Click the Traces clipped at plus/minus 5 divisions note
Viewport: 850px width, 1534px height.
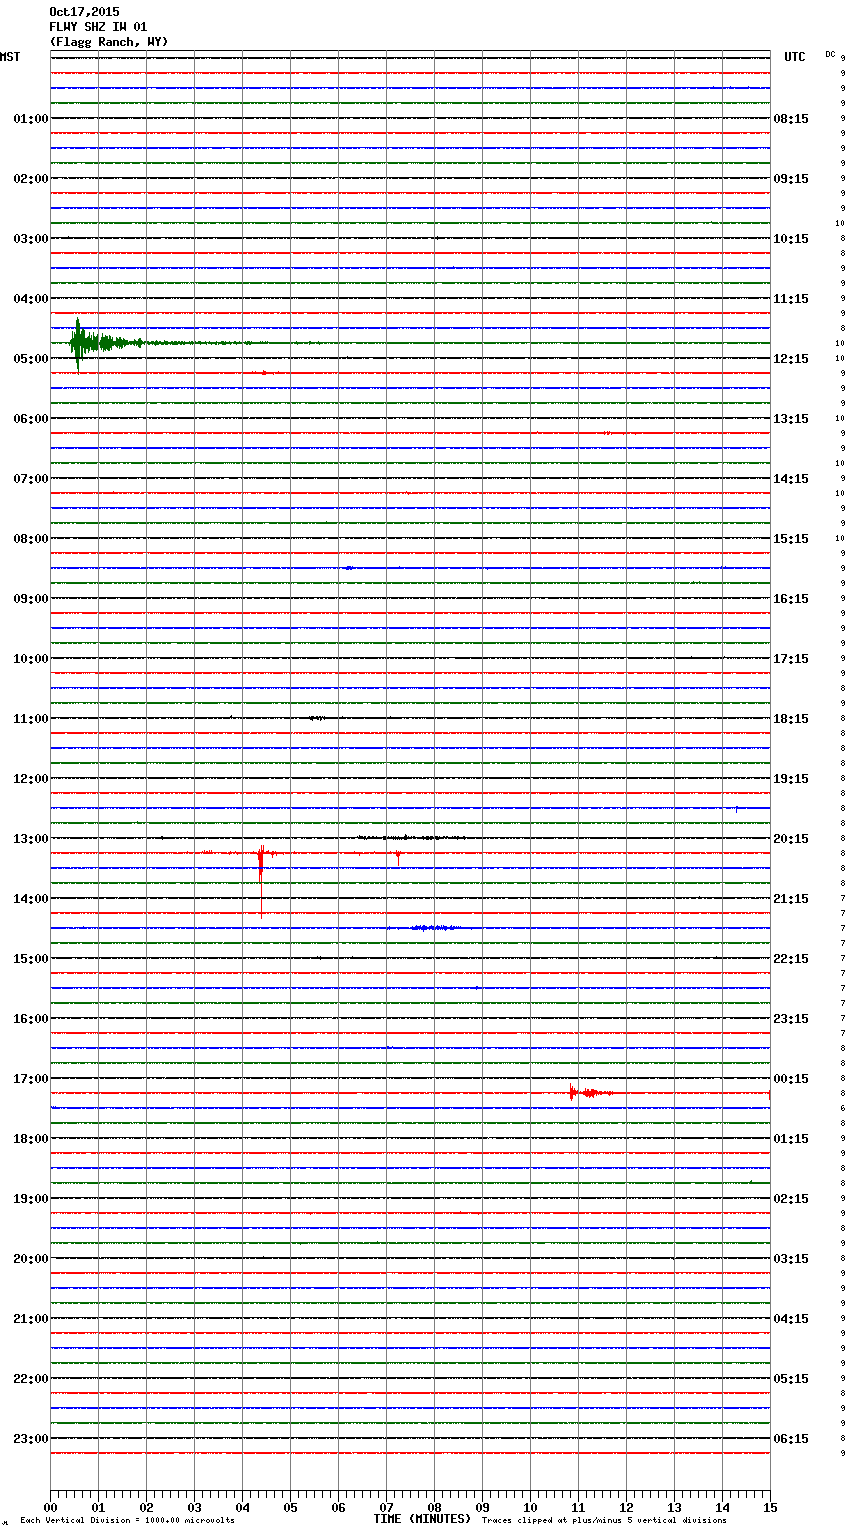(x=604, y=1521)
